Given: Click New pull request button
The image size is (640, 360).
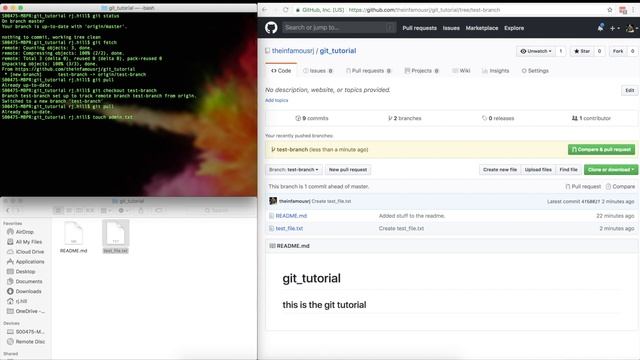Looking at the screenshot, I should [x=348, y=169].
